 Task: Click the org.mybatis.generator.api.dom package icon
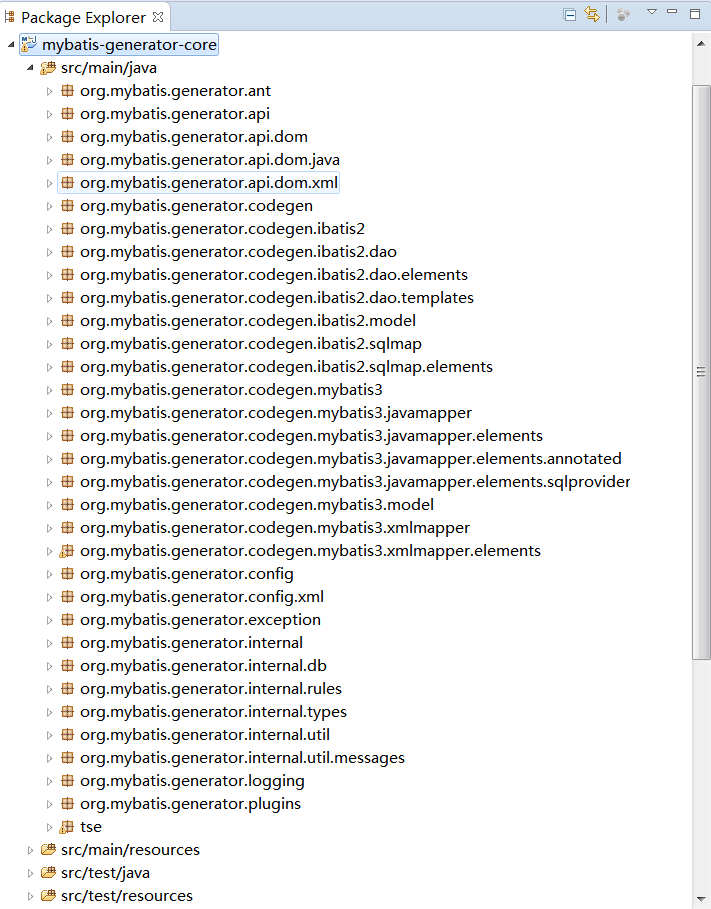click(x=67, y=137)
